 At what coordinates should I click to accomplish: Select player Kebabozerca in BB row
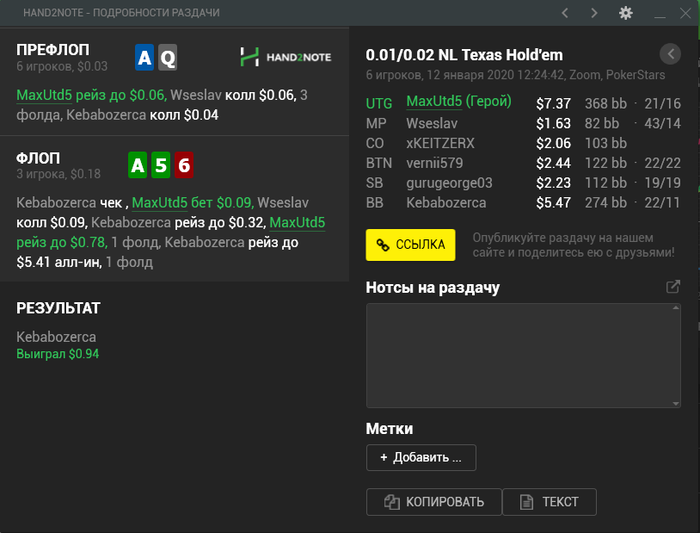[x=446, y=203]
